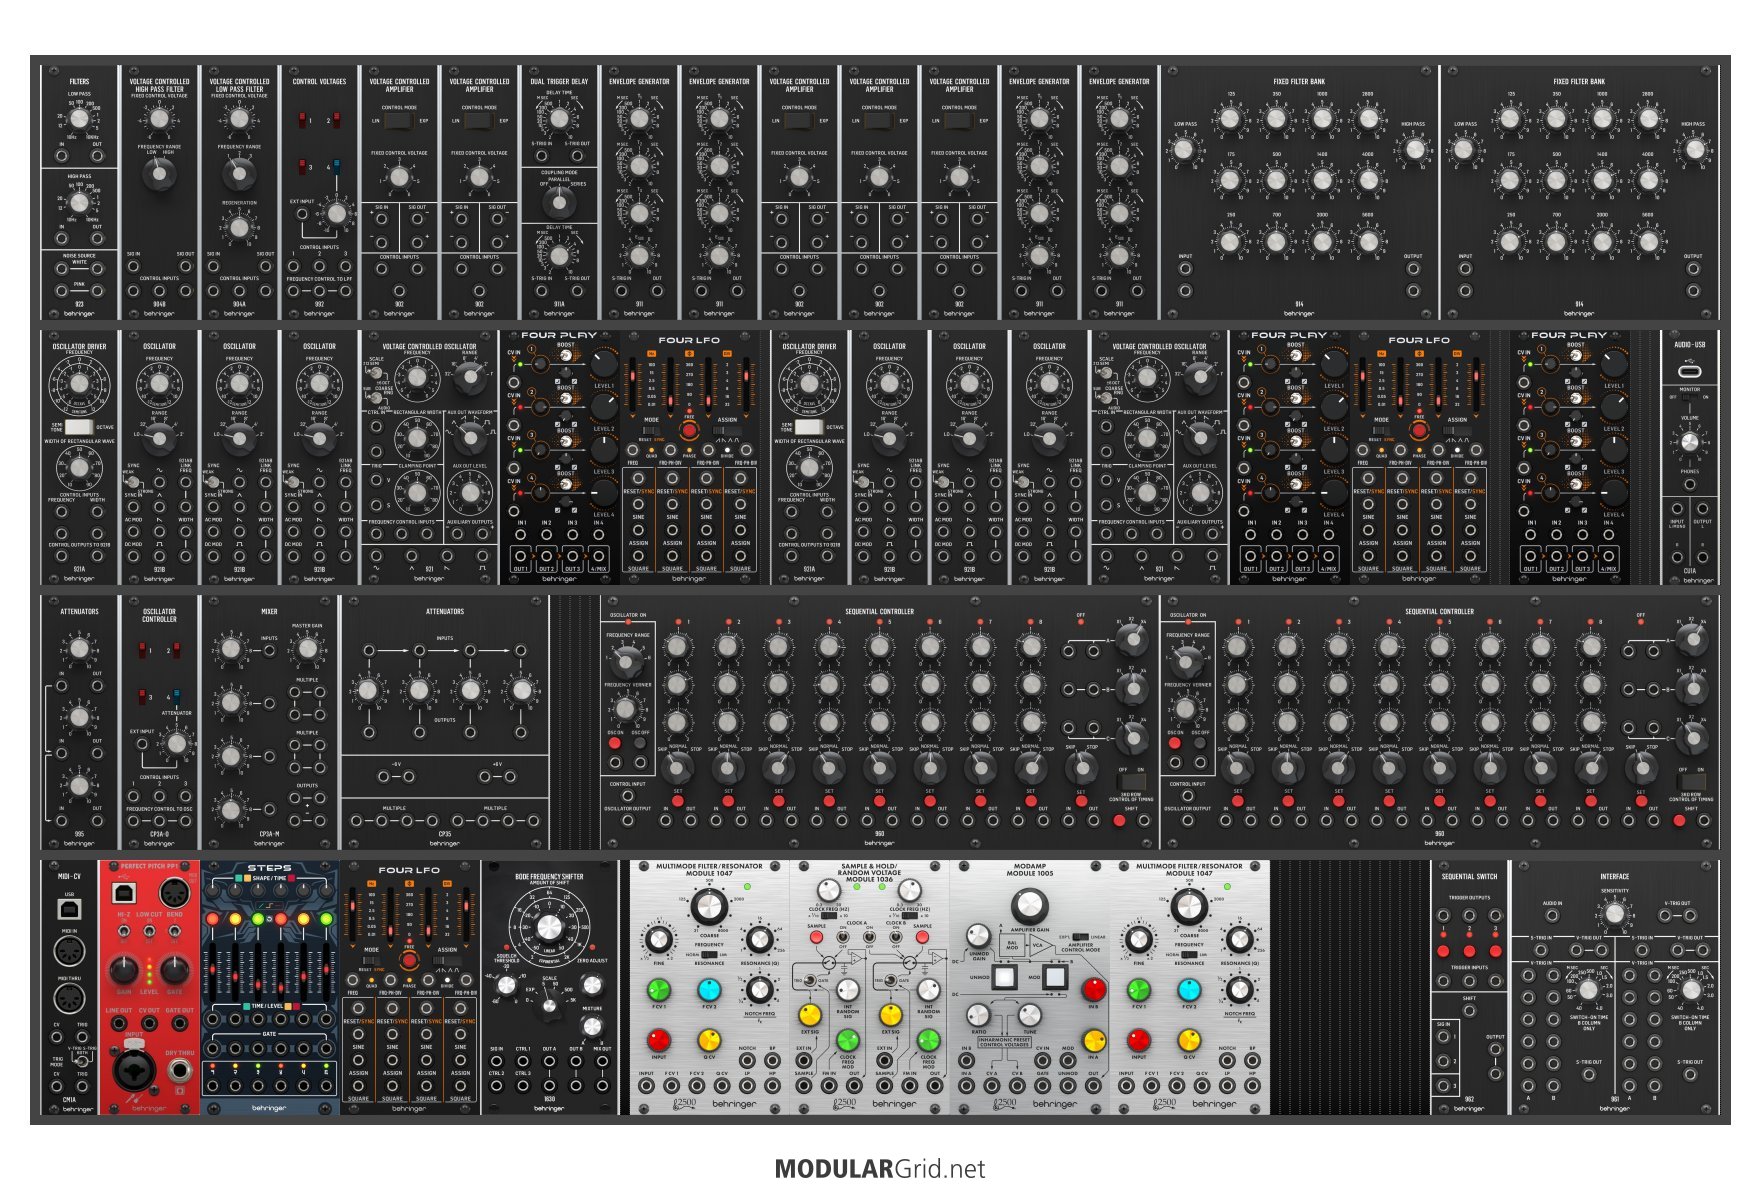Click the COARSE frequency knob on the 1047 right of Modamp
The width and height of the screenshot is (1761, 1190).
1189,908
